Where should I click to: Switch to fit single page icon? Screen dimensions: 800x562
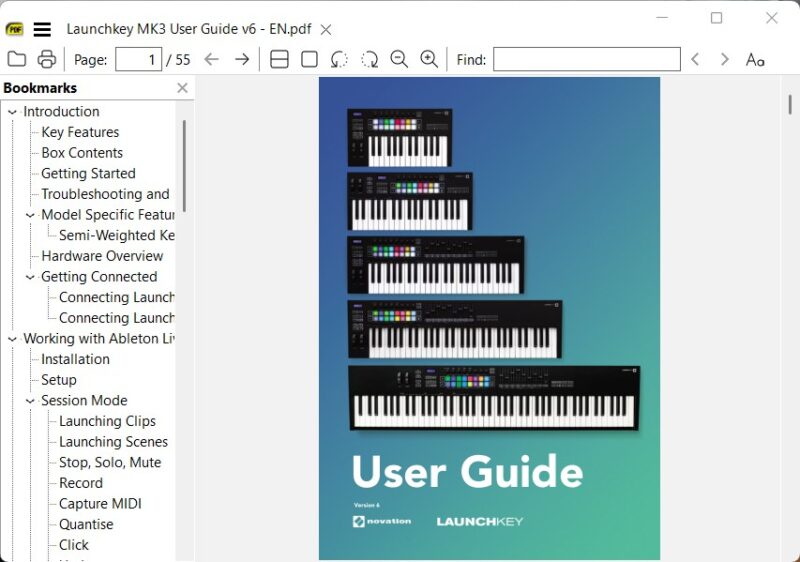[309, 59]
